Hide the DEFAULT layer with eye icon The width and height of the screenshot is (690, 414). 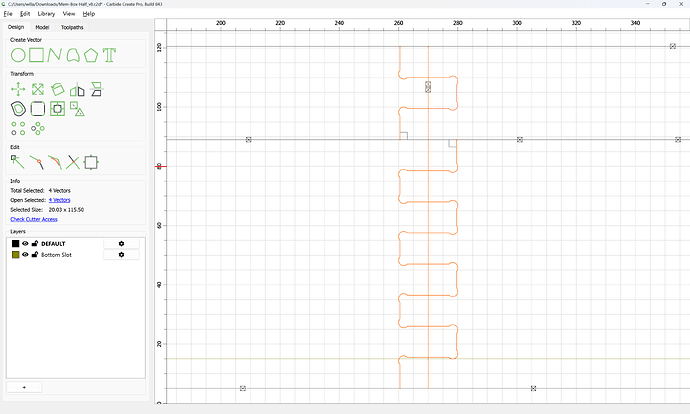(x=26, y=243)
